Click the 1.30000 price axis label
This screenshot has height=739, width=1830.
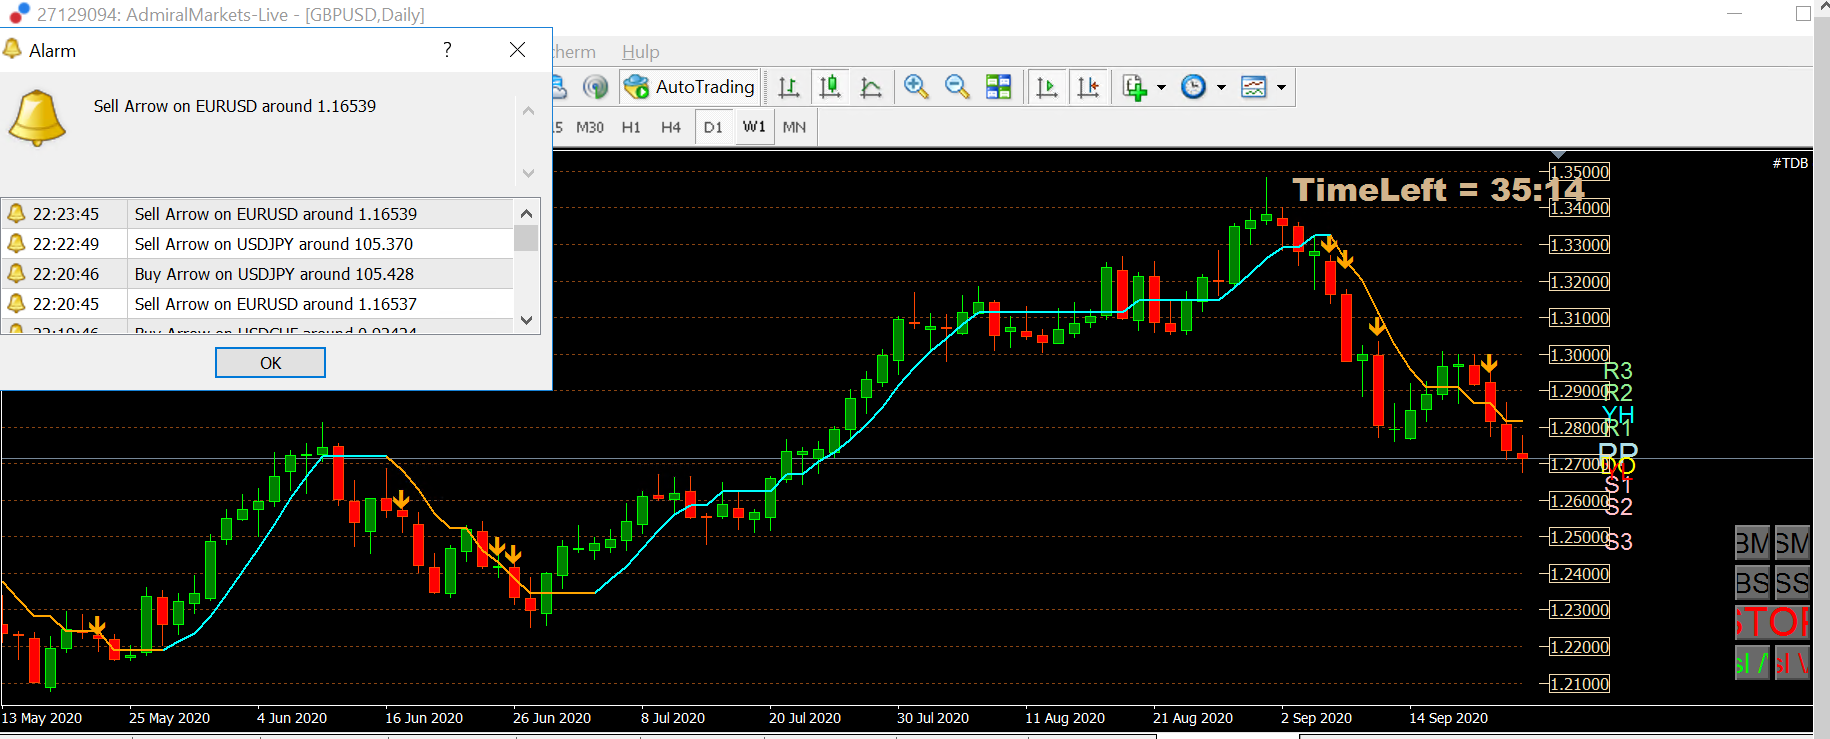coord(1579,355)
